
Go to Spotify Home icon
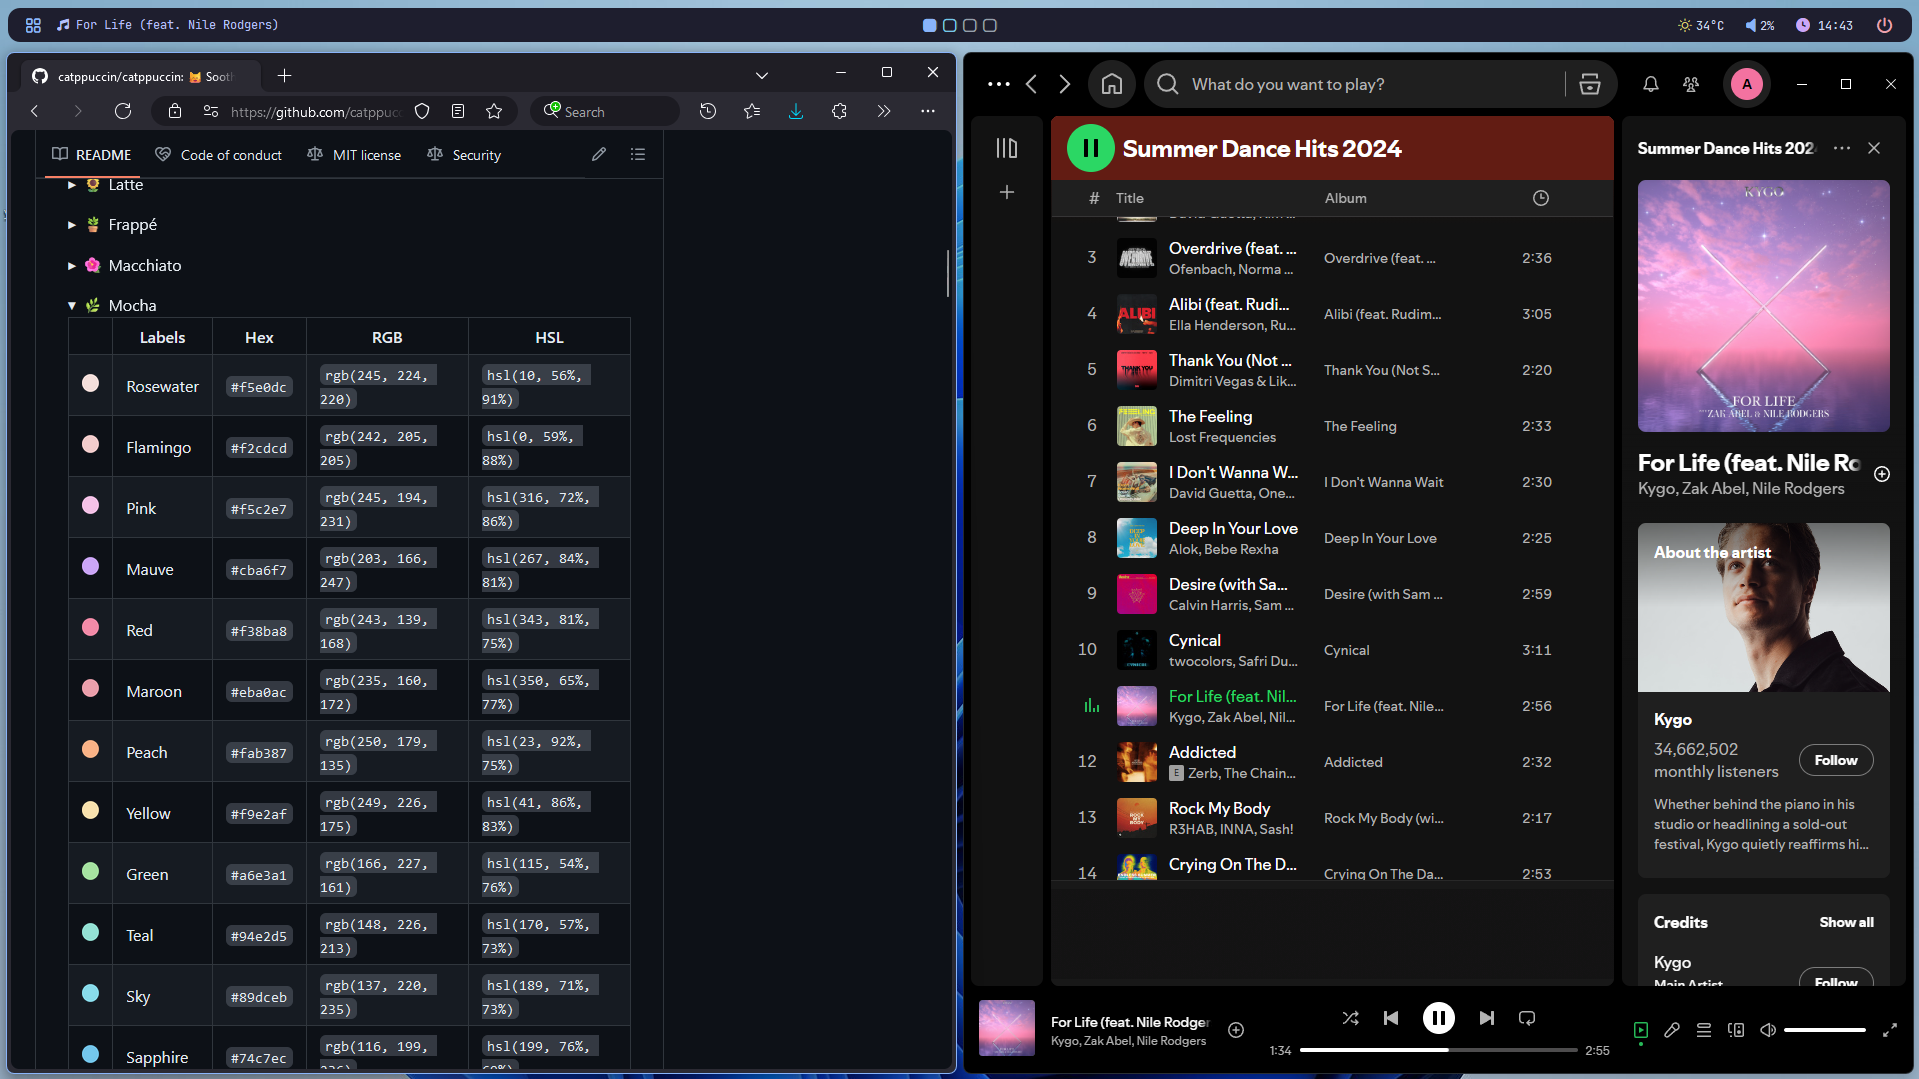[1112, 84]
